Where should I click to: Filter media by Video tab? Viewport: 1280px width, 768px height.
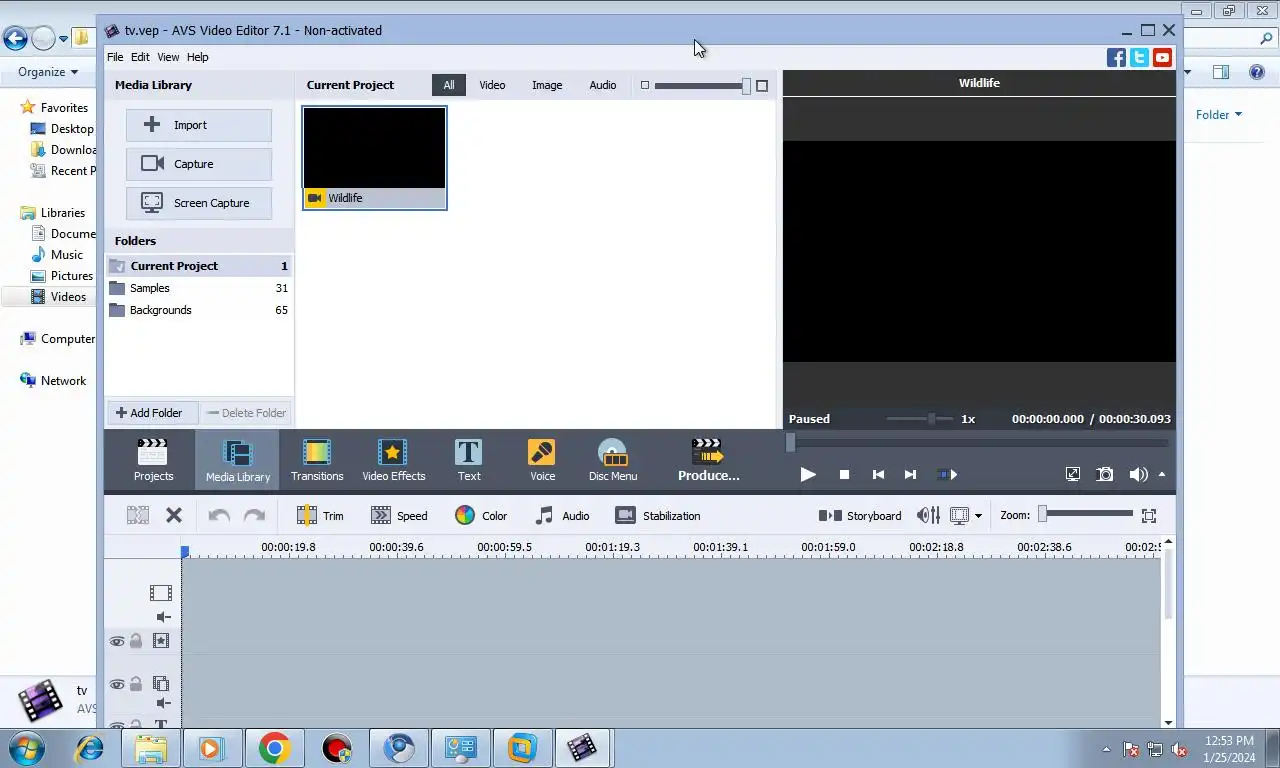[492, 85]
